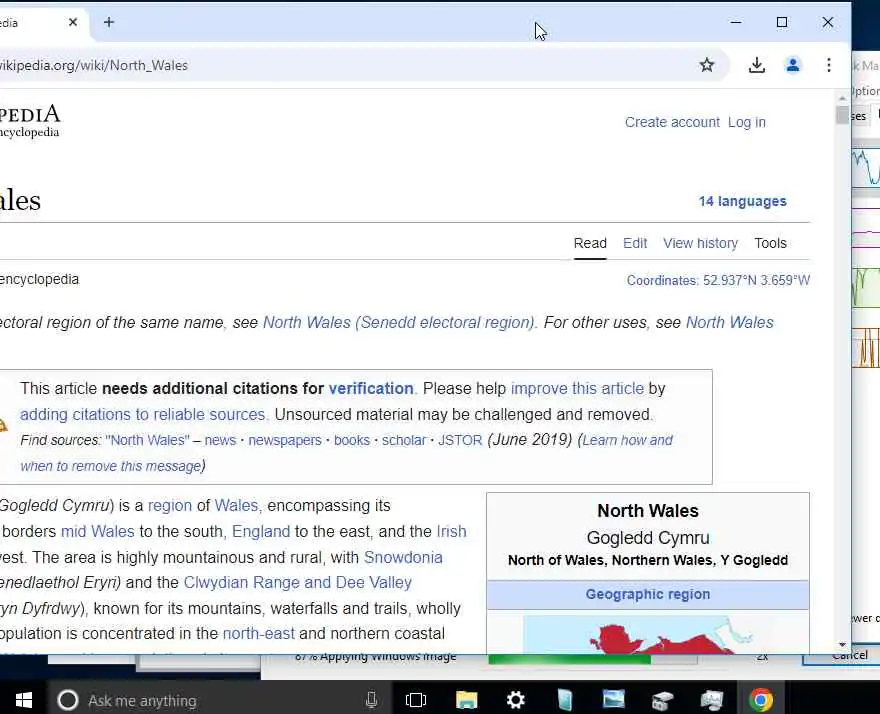Open the Chrome icon on the taskbar
Image resolution: width=880 pixels, height=714 pixels.
760,700
